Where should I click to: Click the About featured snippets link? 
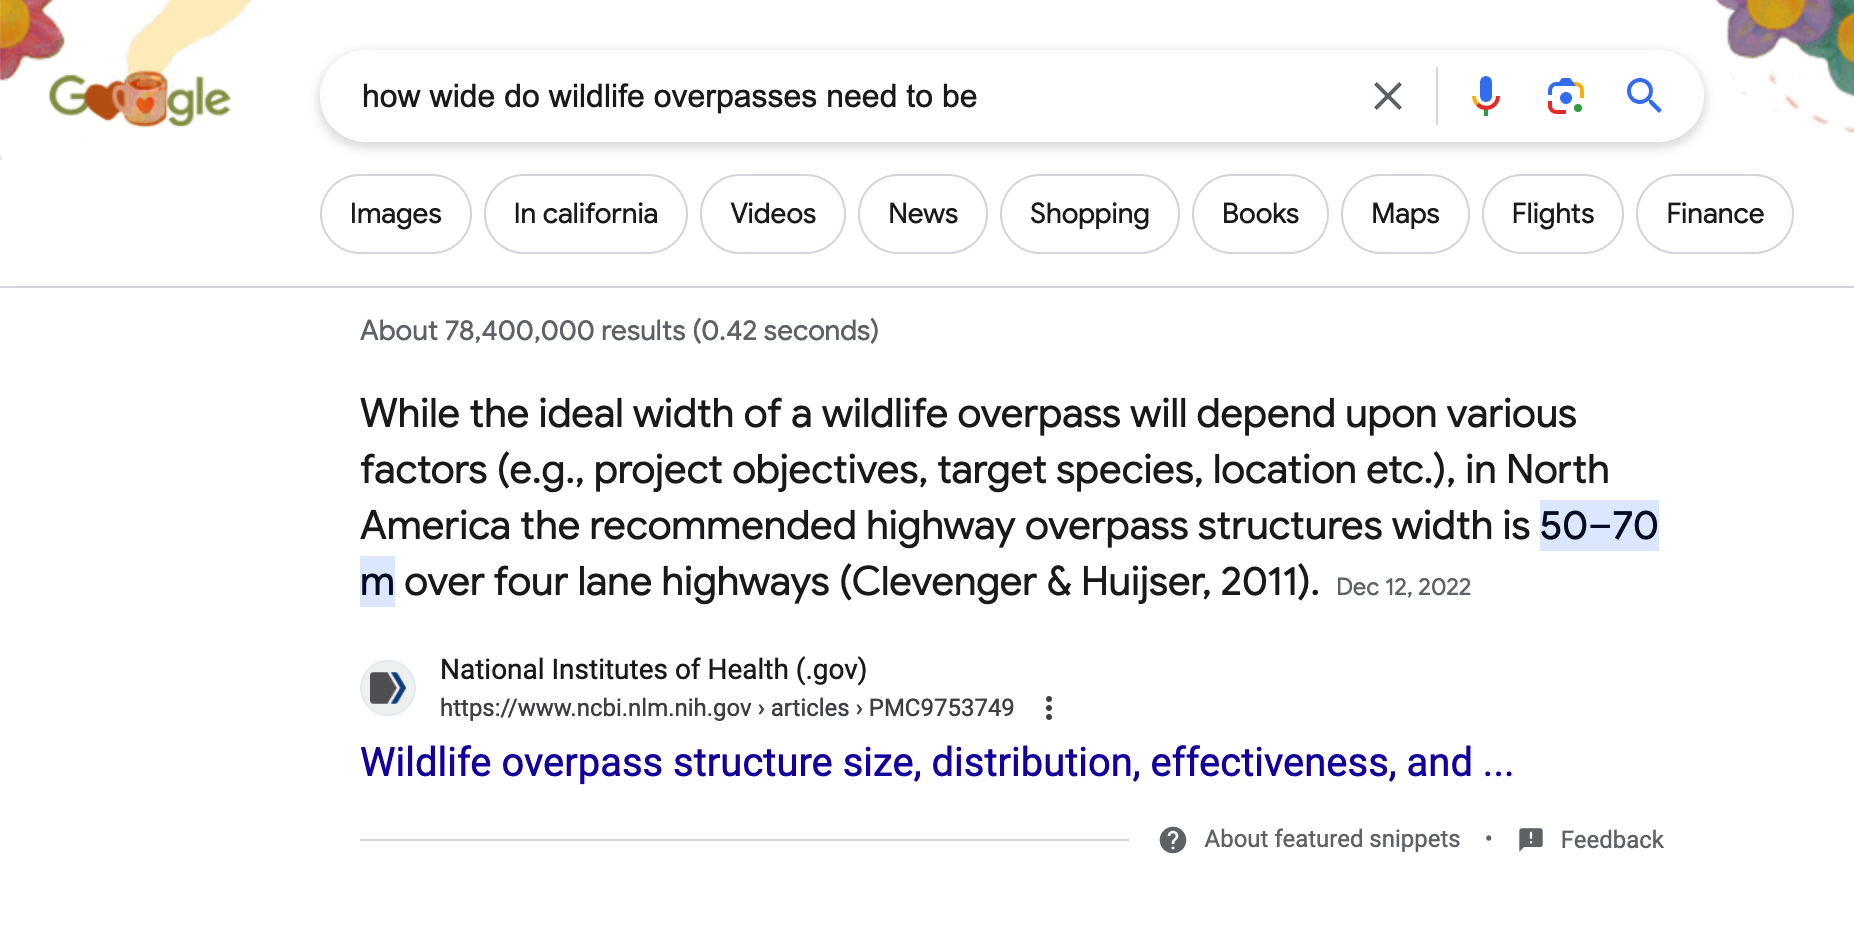1332,839
